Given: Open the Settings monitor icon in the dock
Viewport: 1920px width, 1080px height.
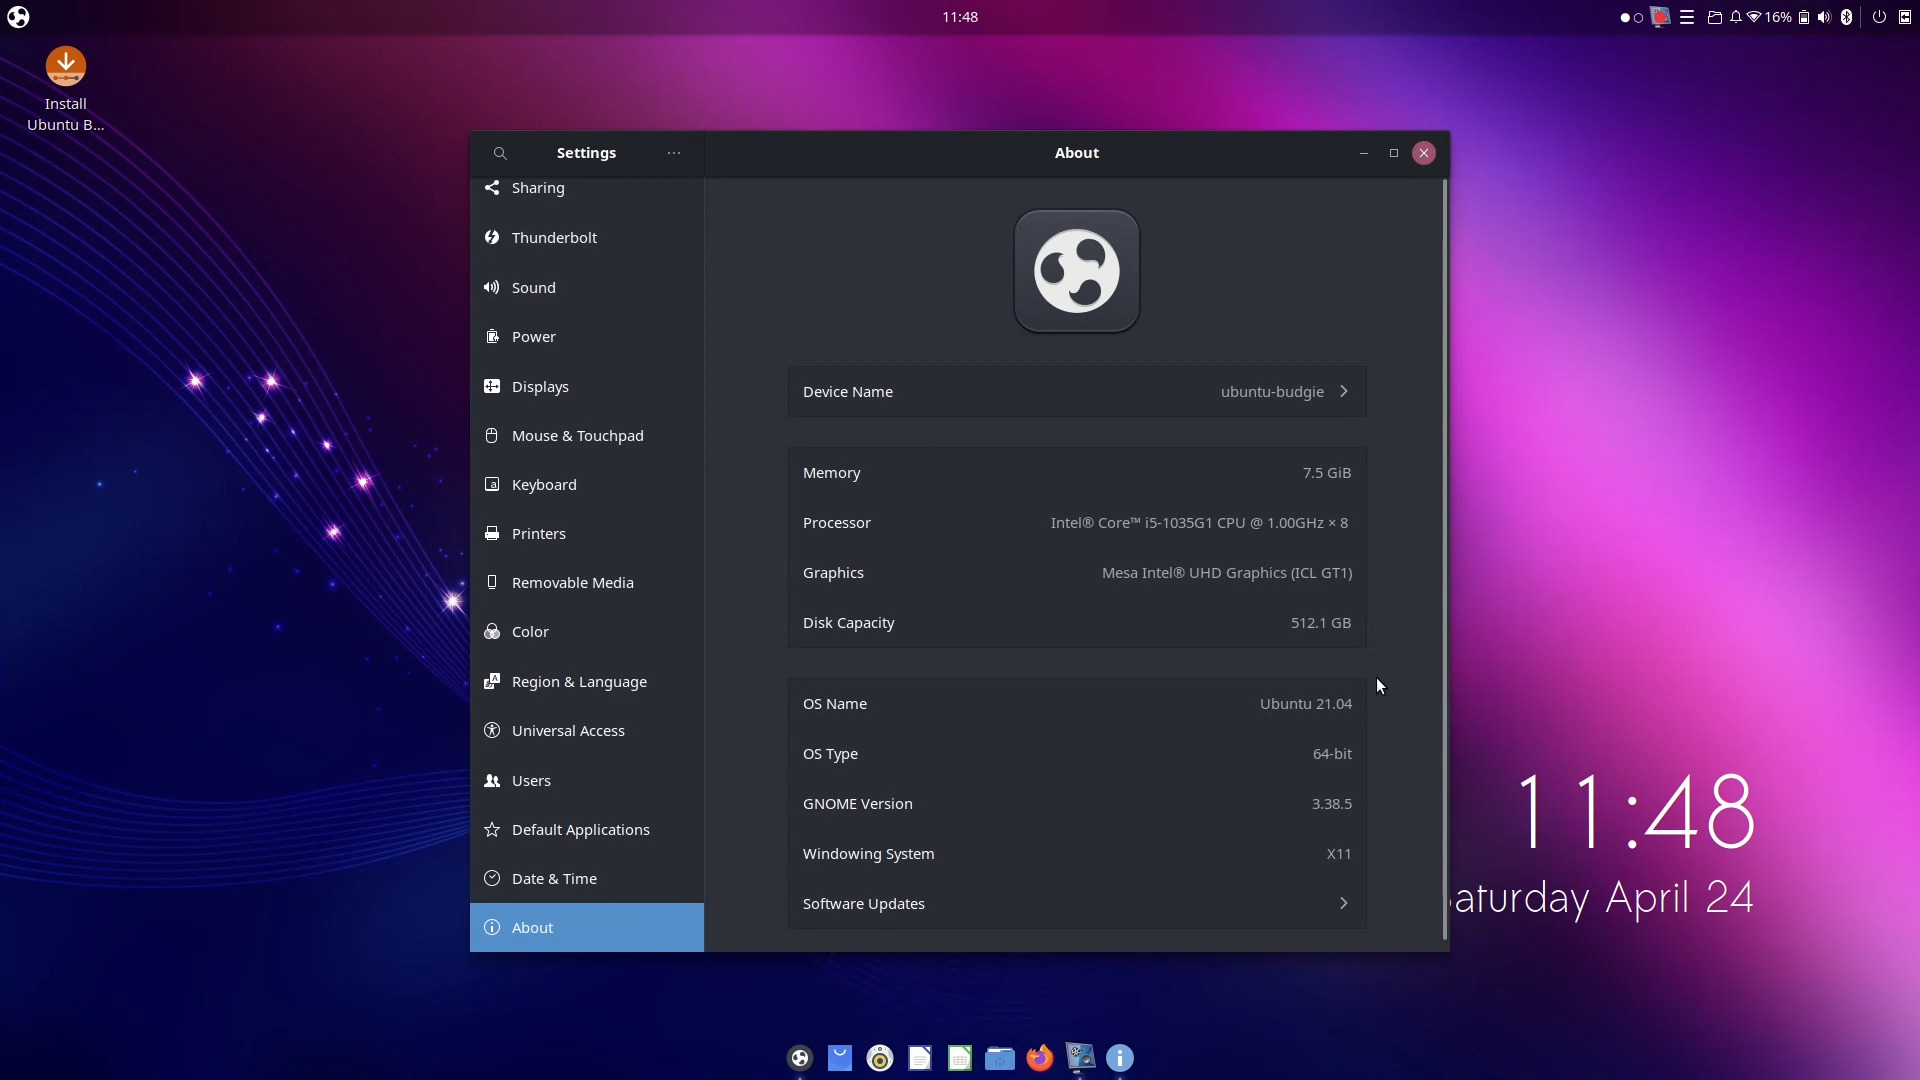Looking at the screenshot, I should coord(1080,1058).
